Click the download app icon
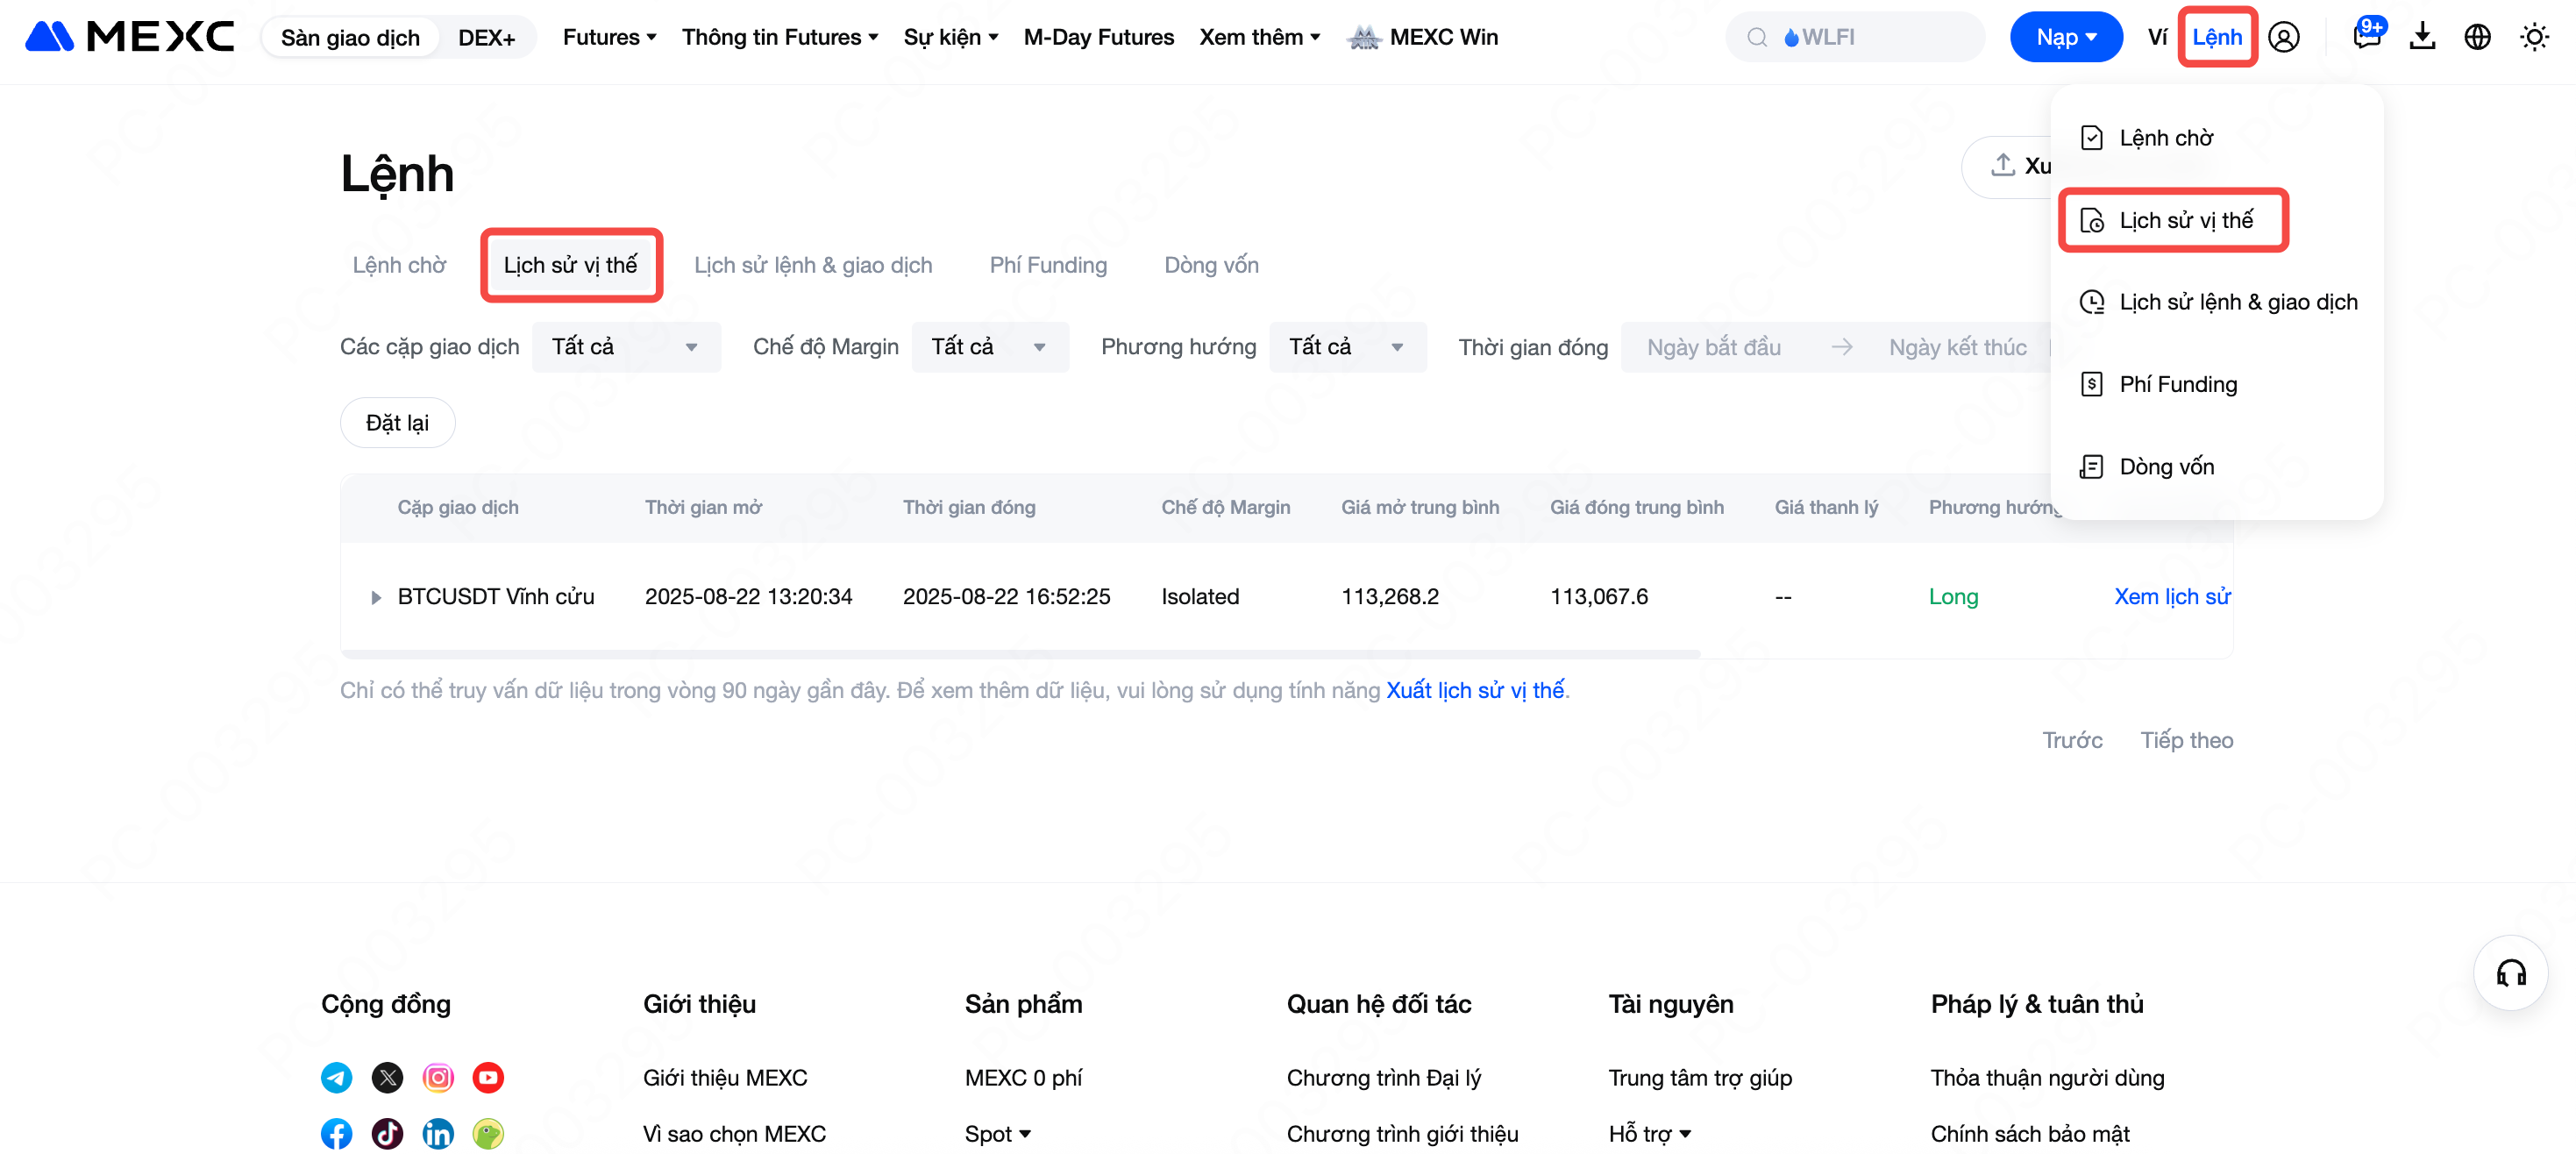 click(2422, 37)
